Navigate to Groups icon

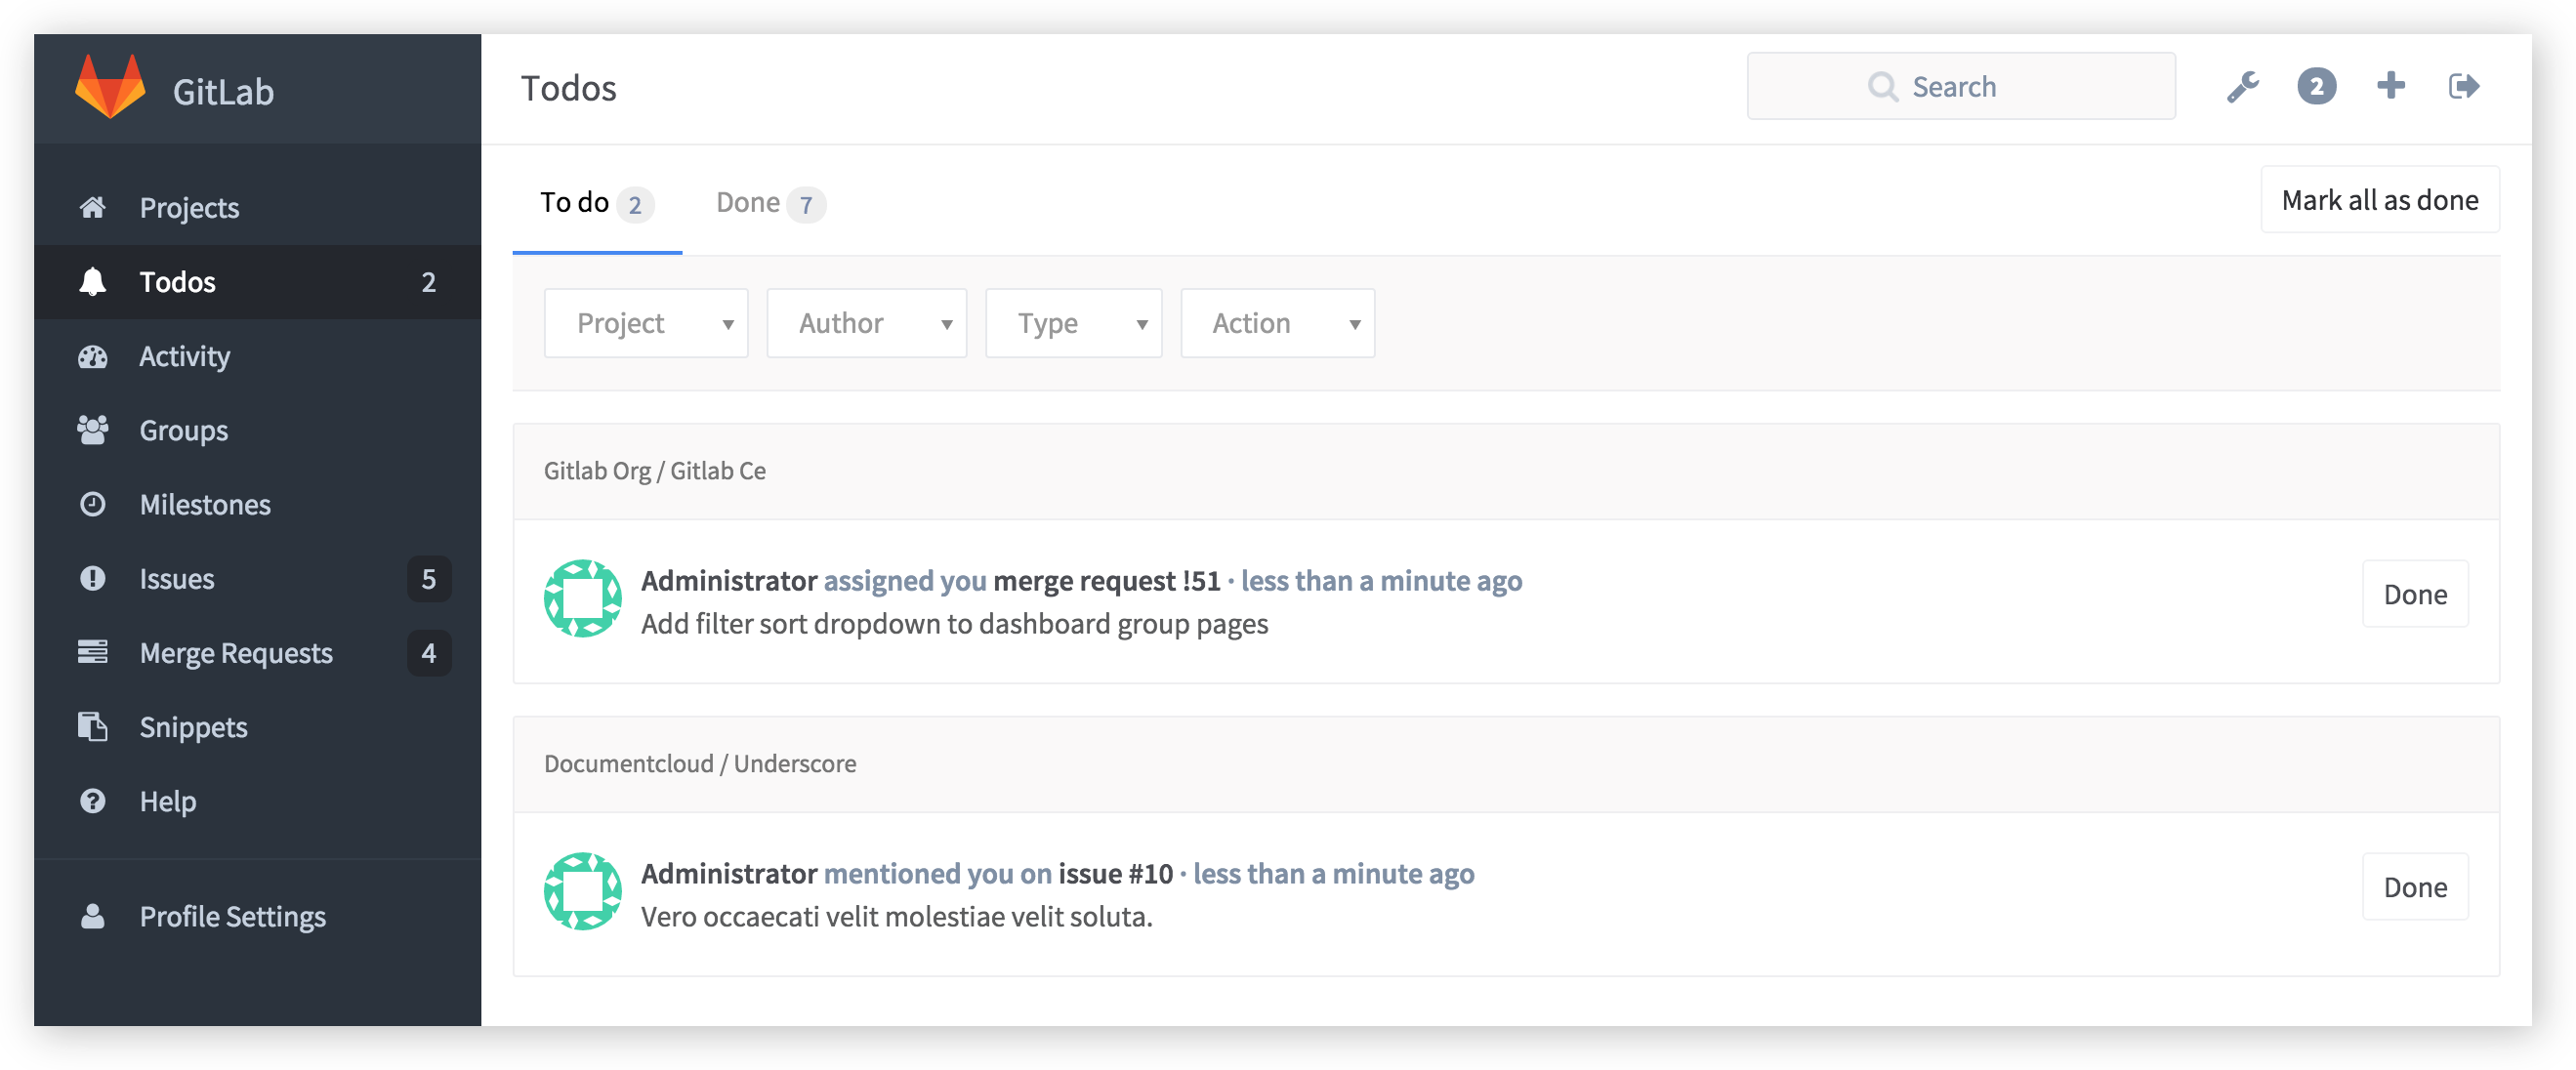point(92,429)
